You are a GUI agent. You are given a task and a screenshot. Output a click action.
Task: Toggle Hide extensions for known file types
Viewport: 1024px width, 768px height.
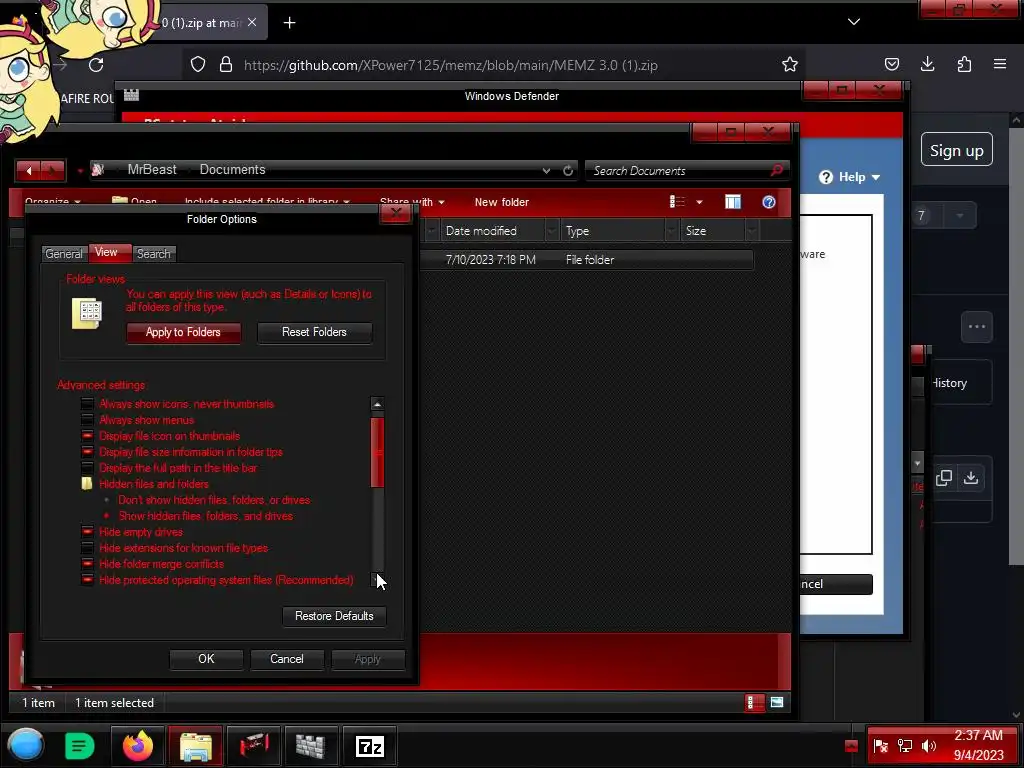pyautogui.click(x=87, y=548)
